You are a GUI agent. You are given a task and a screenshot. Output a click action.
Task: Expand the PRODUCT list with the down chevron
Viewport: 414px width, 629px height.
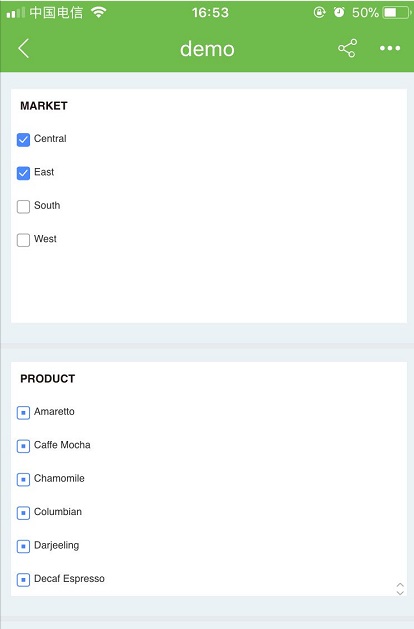coord(400,592)
